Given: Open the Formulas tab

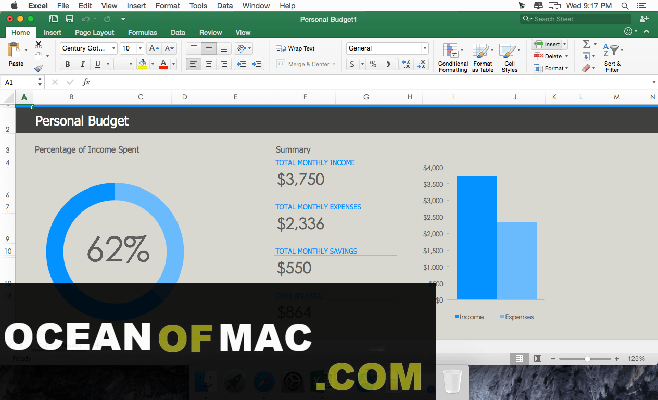Looking at the screenshot, I should point(143,32).
